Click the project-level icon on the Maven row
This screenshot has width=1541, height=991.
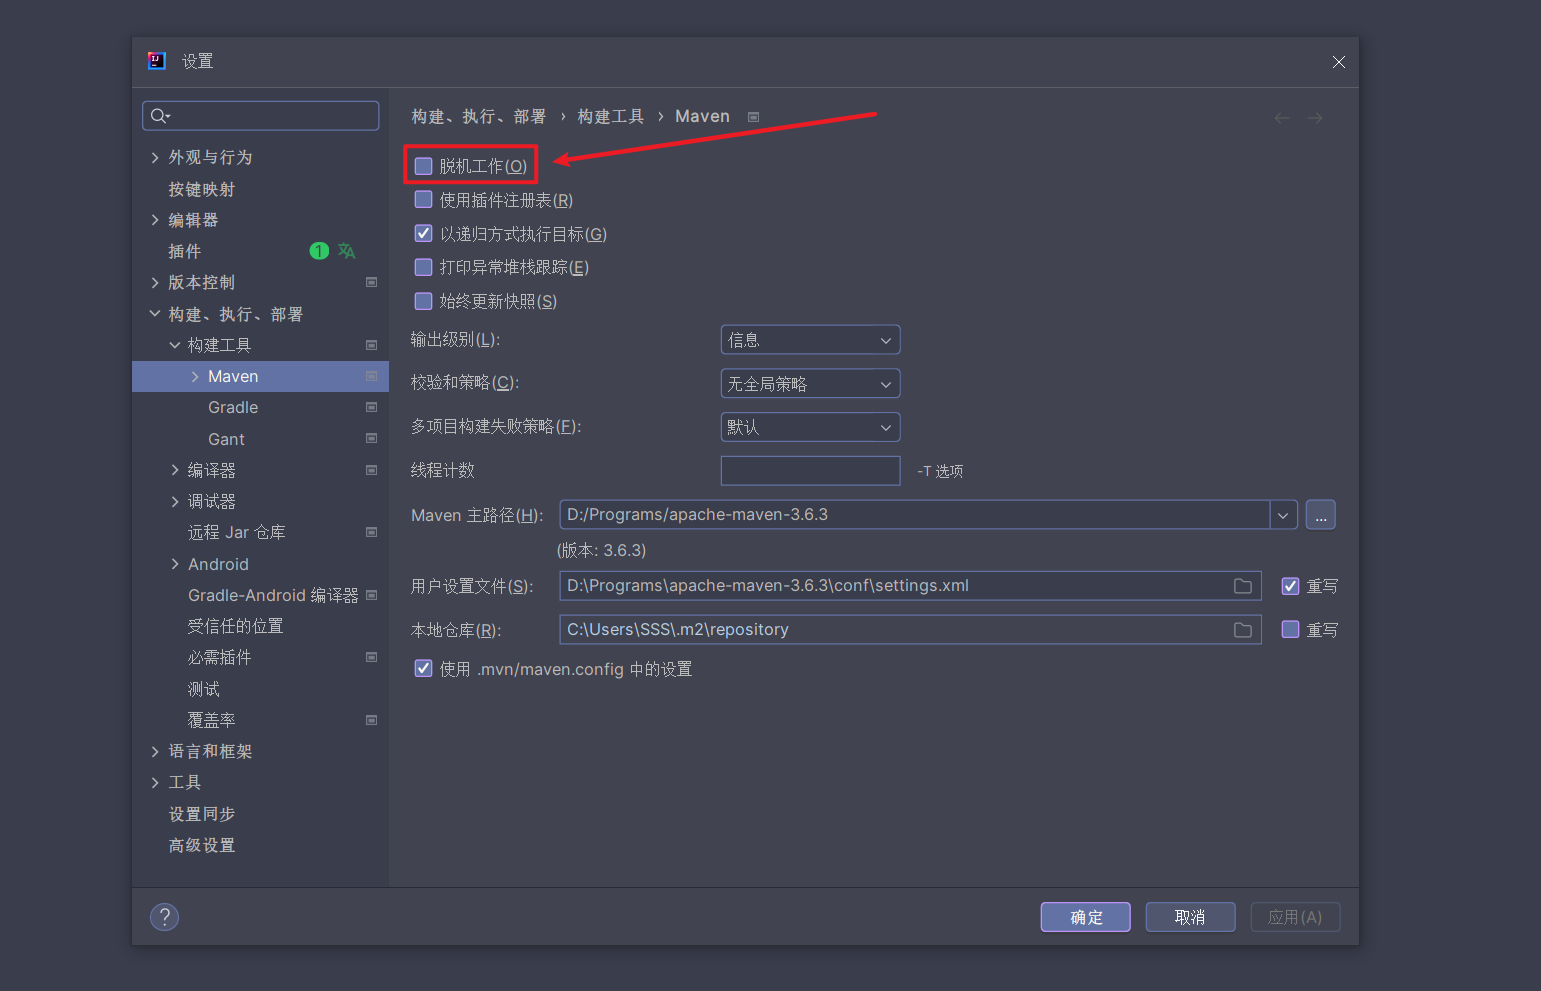click(x=372, y=376)
